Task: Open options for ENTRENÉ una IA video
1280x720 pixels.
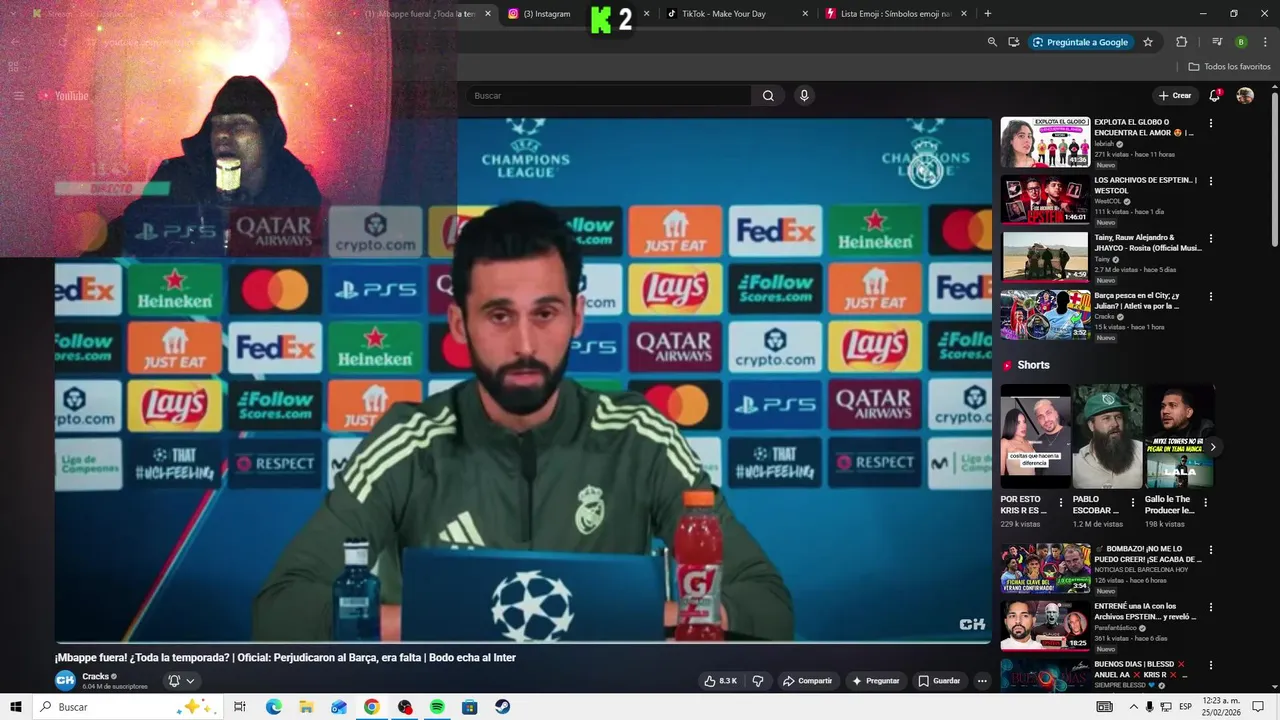Action: [1211, 608]
